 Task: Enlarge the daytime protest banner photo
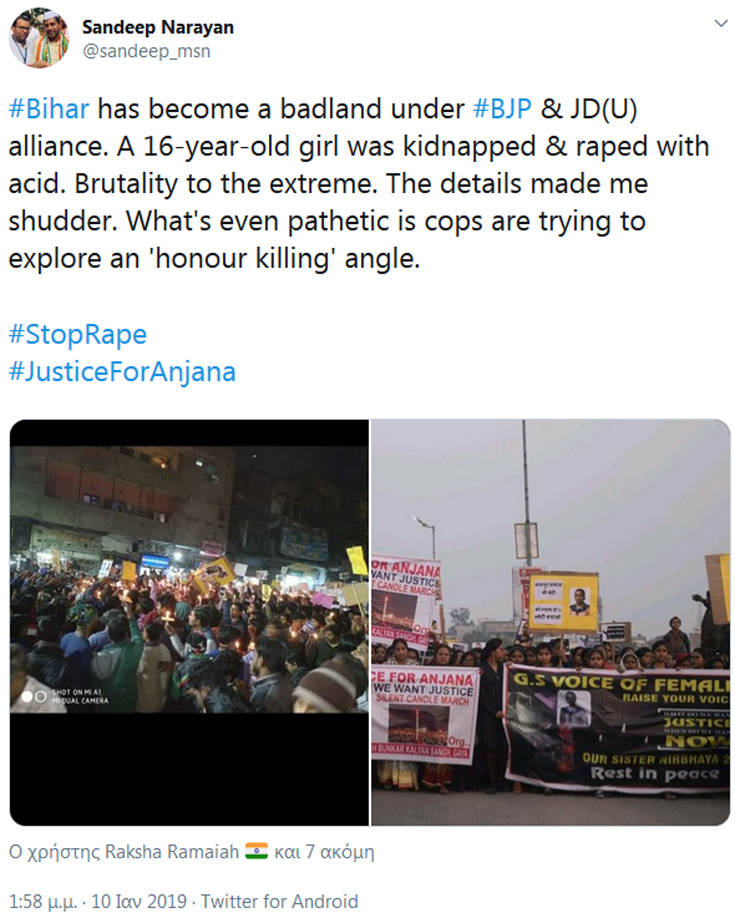(x=551, y=622)
